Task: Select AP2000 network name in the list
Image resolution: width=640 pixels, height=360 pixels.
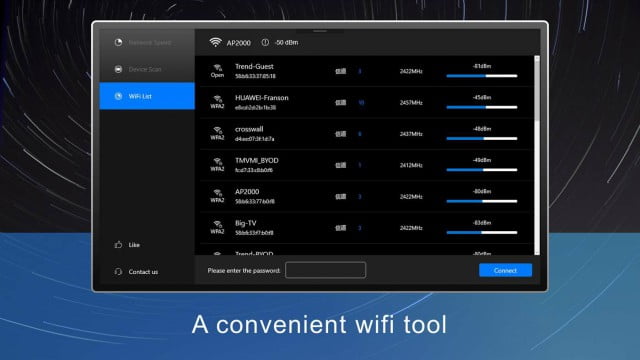Action: point(247,192)
